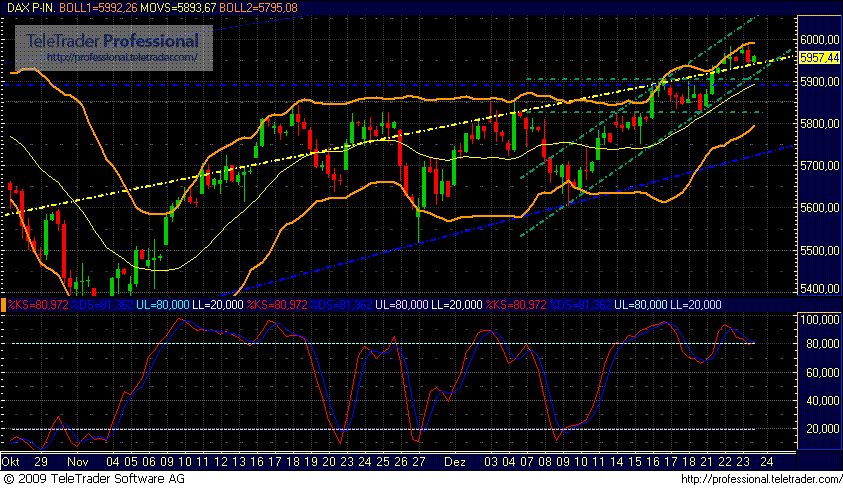
Task: Click the first %KS=80,972 stochastic label
Action: pos(37,303)
